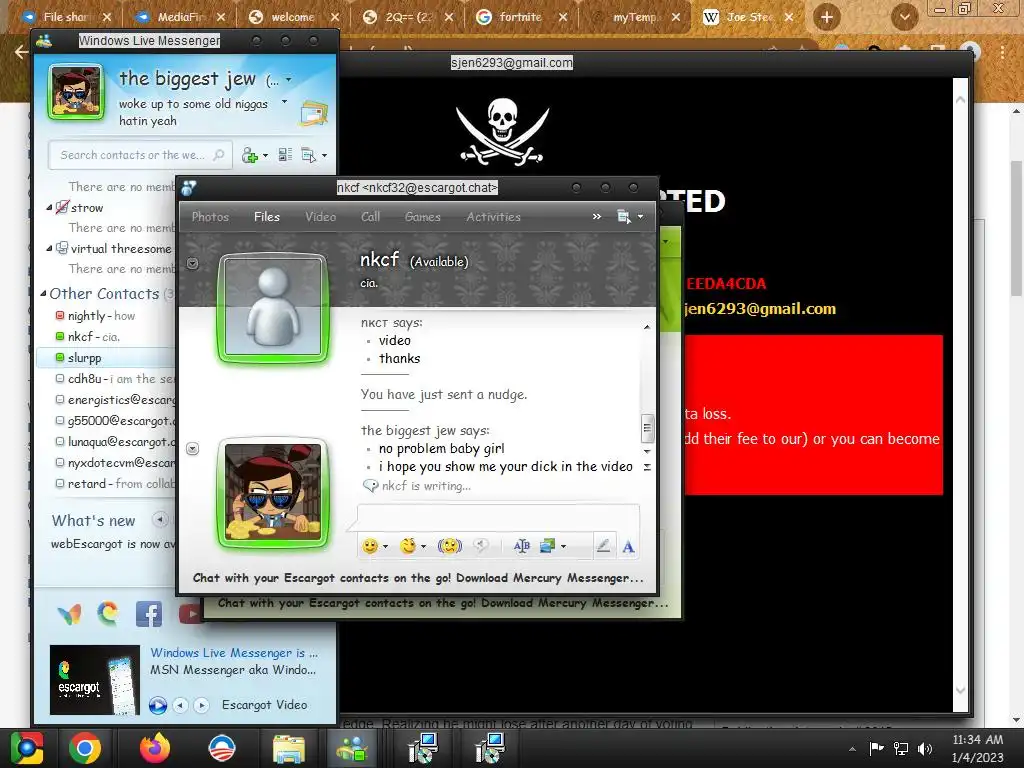1024x768 pixels.
Task: Collapse the virtual threesome contact group
Action: 49,248
